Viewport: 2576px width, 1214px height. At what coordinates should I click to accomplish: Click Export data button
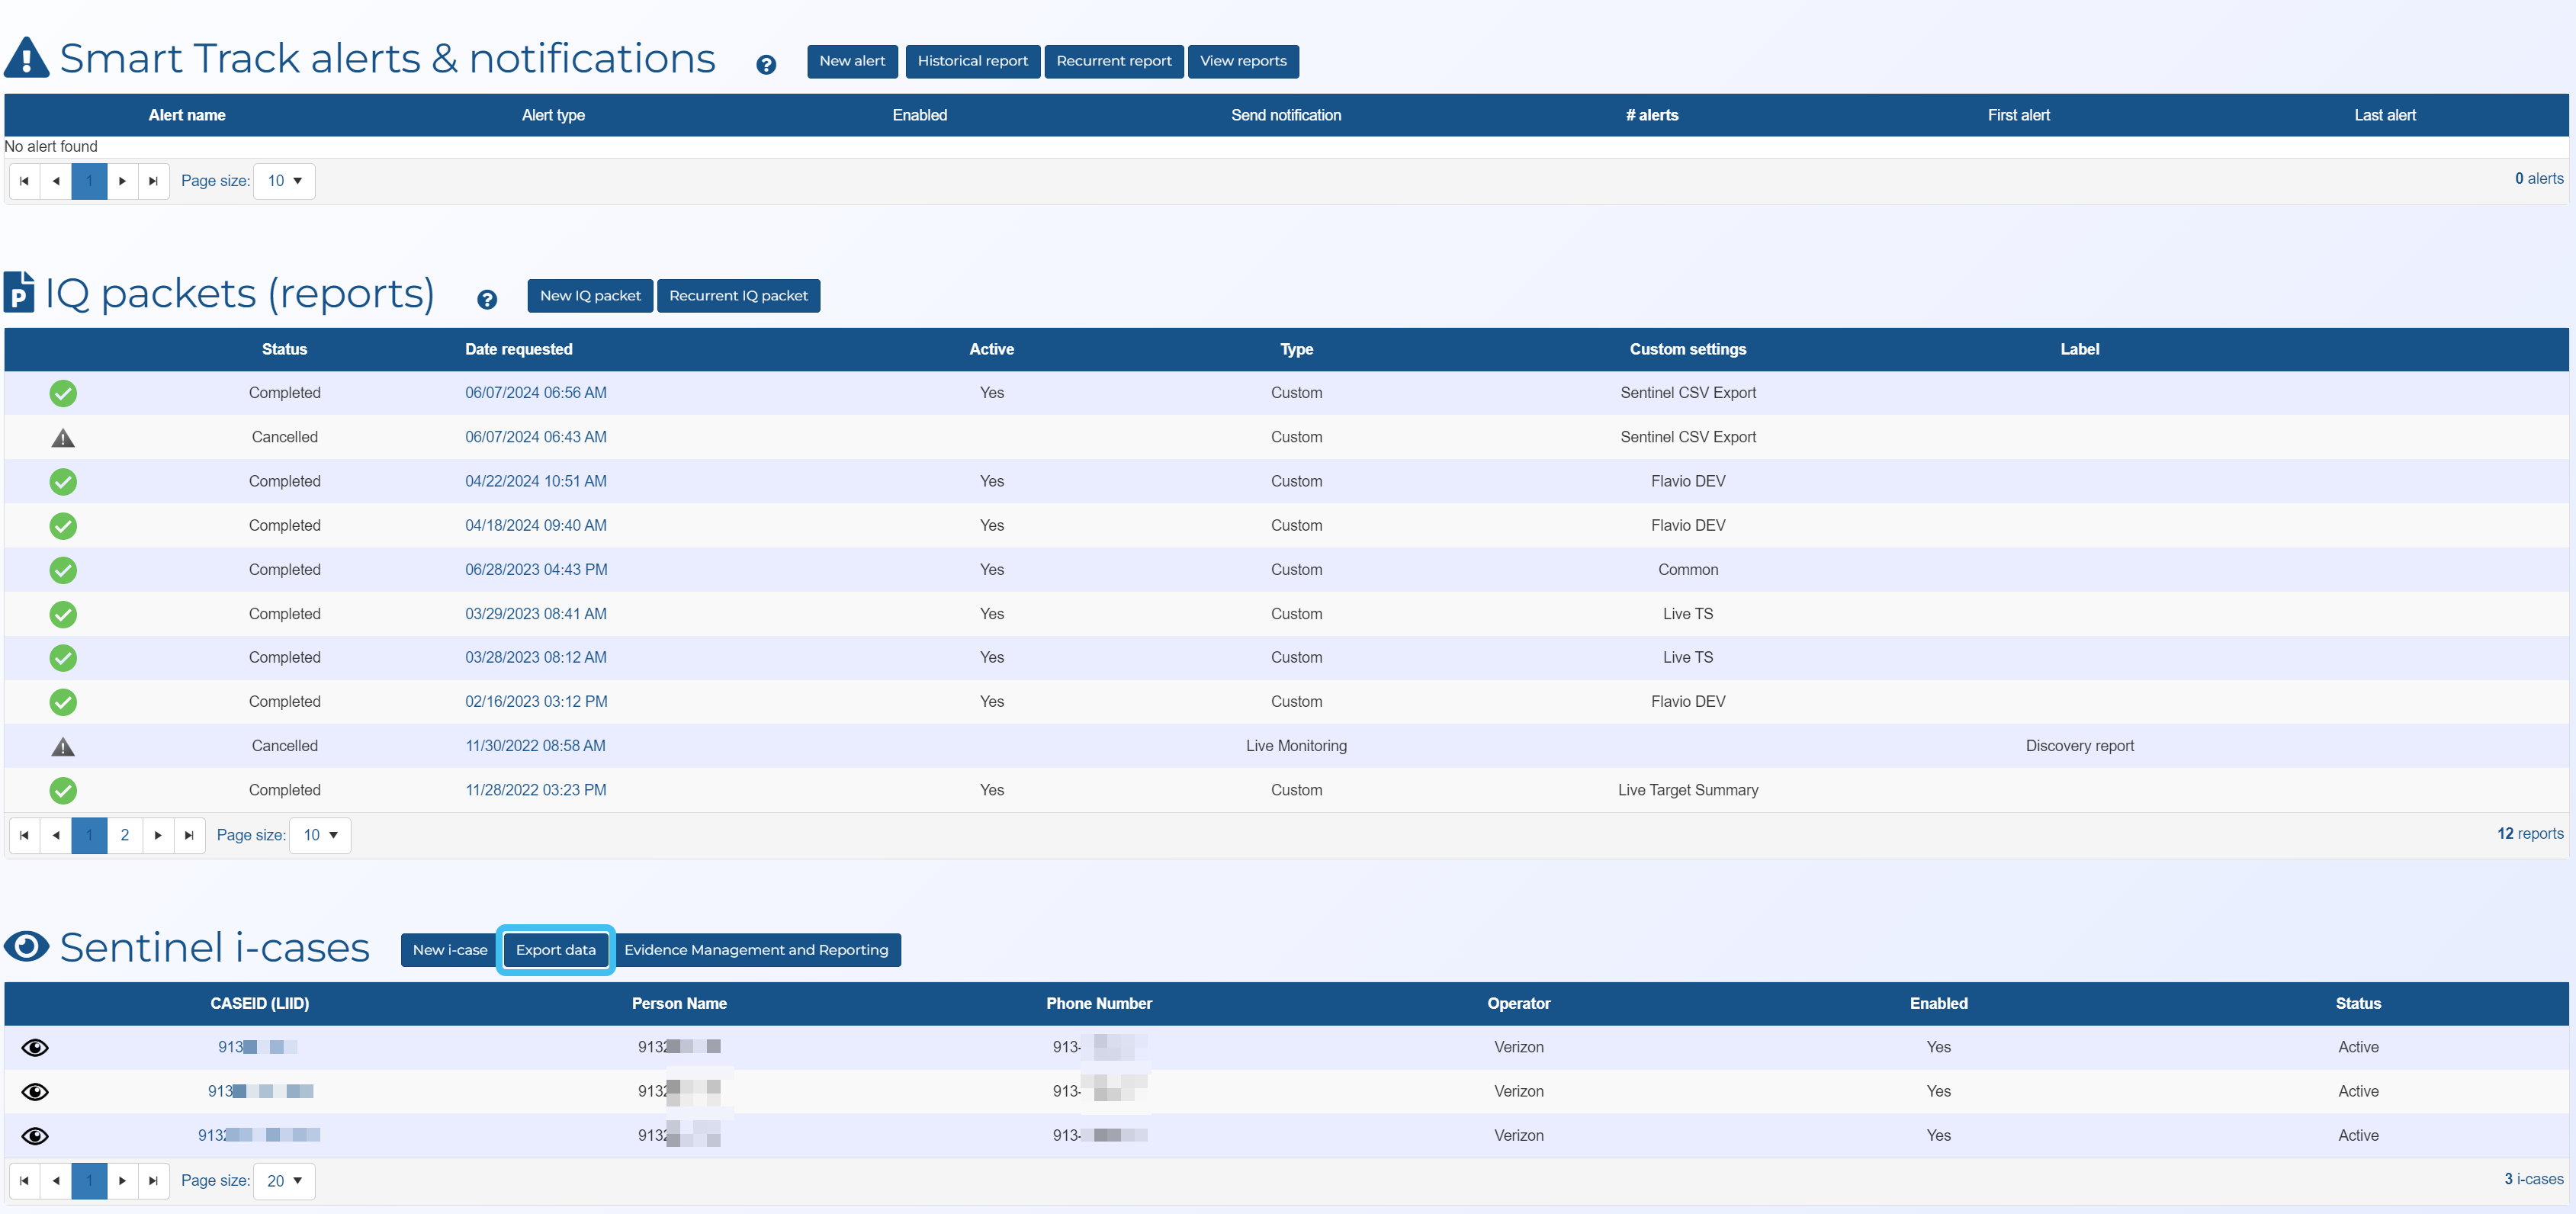(x=555, y=950)
